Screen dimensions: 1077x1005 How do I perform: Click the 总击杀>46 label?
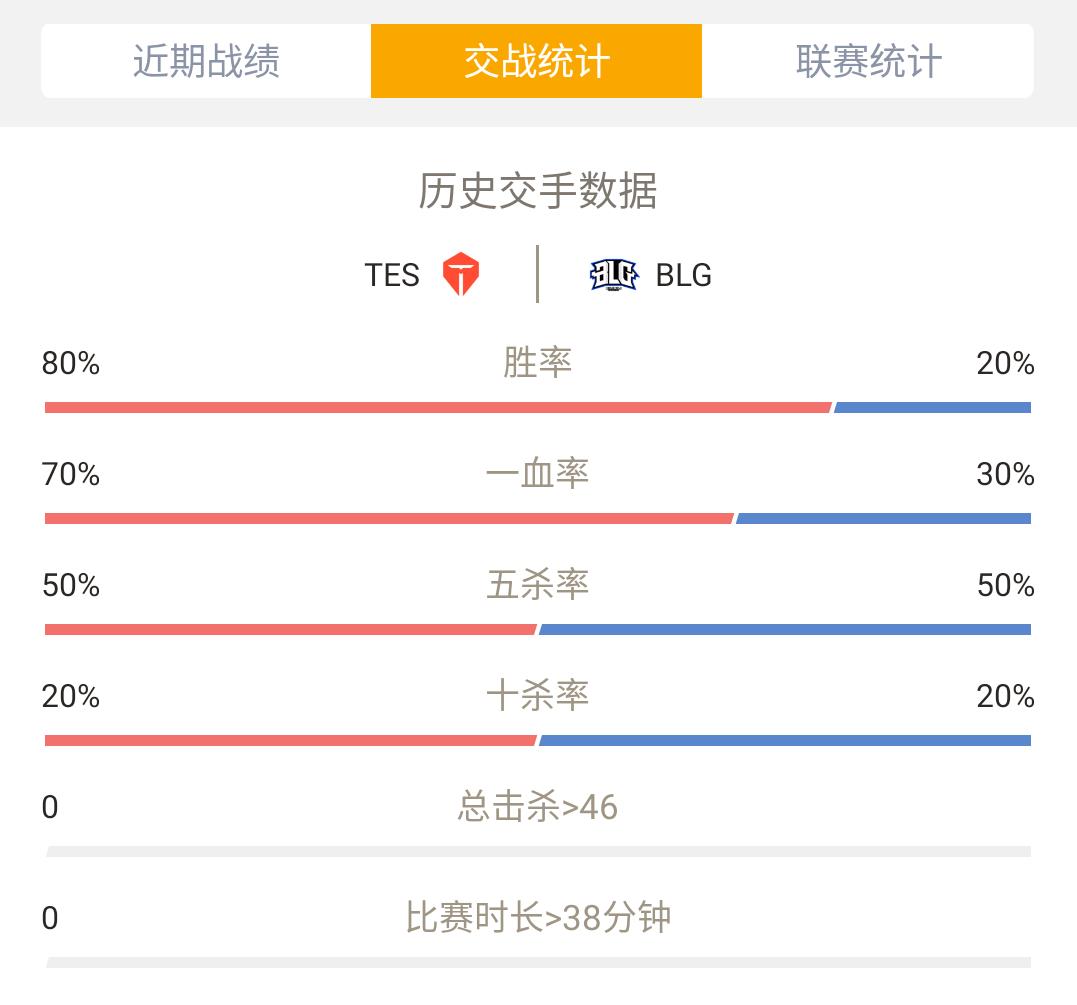pos(538,806)
